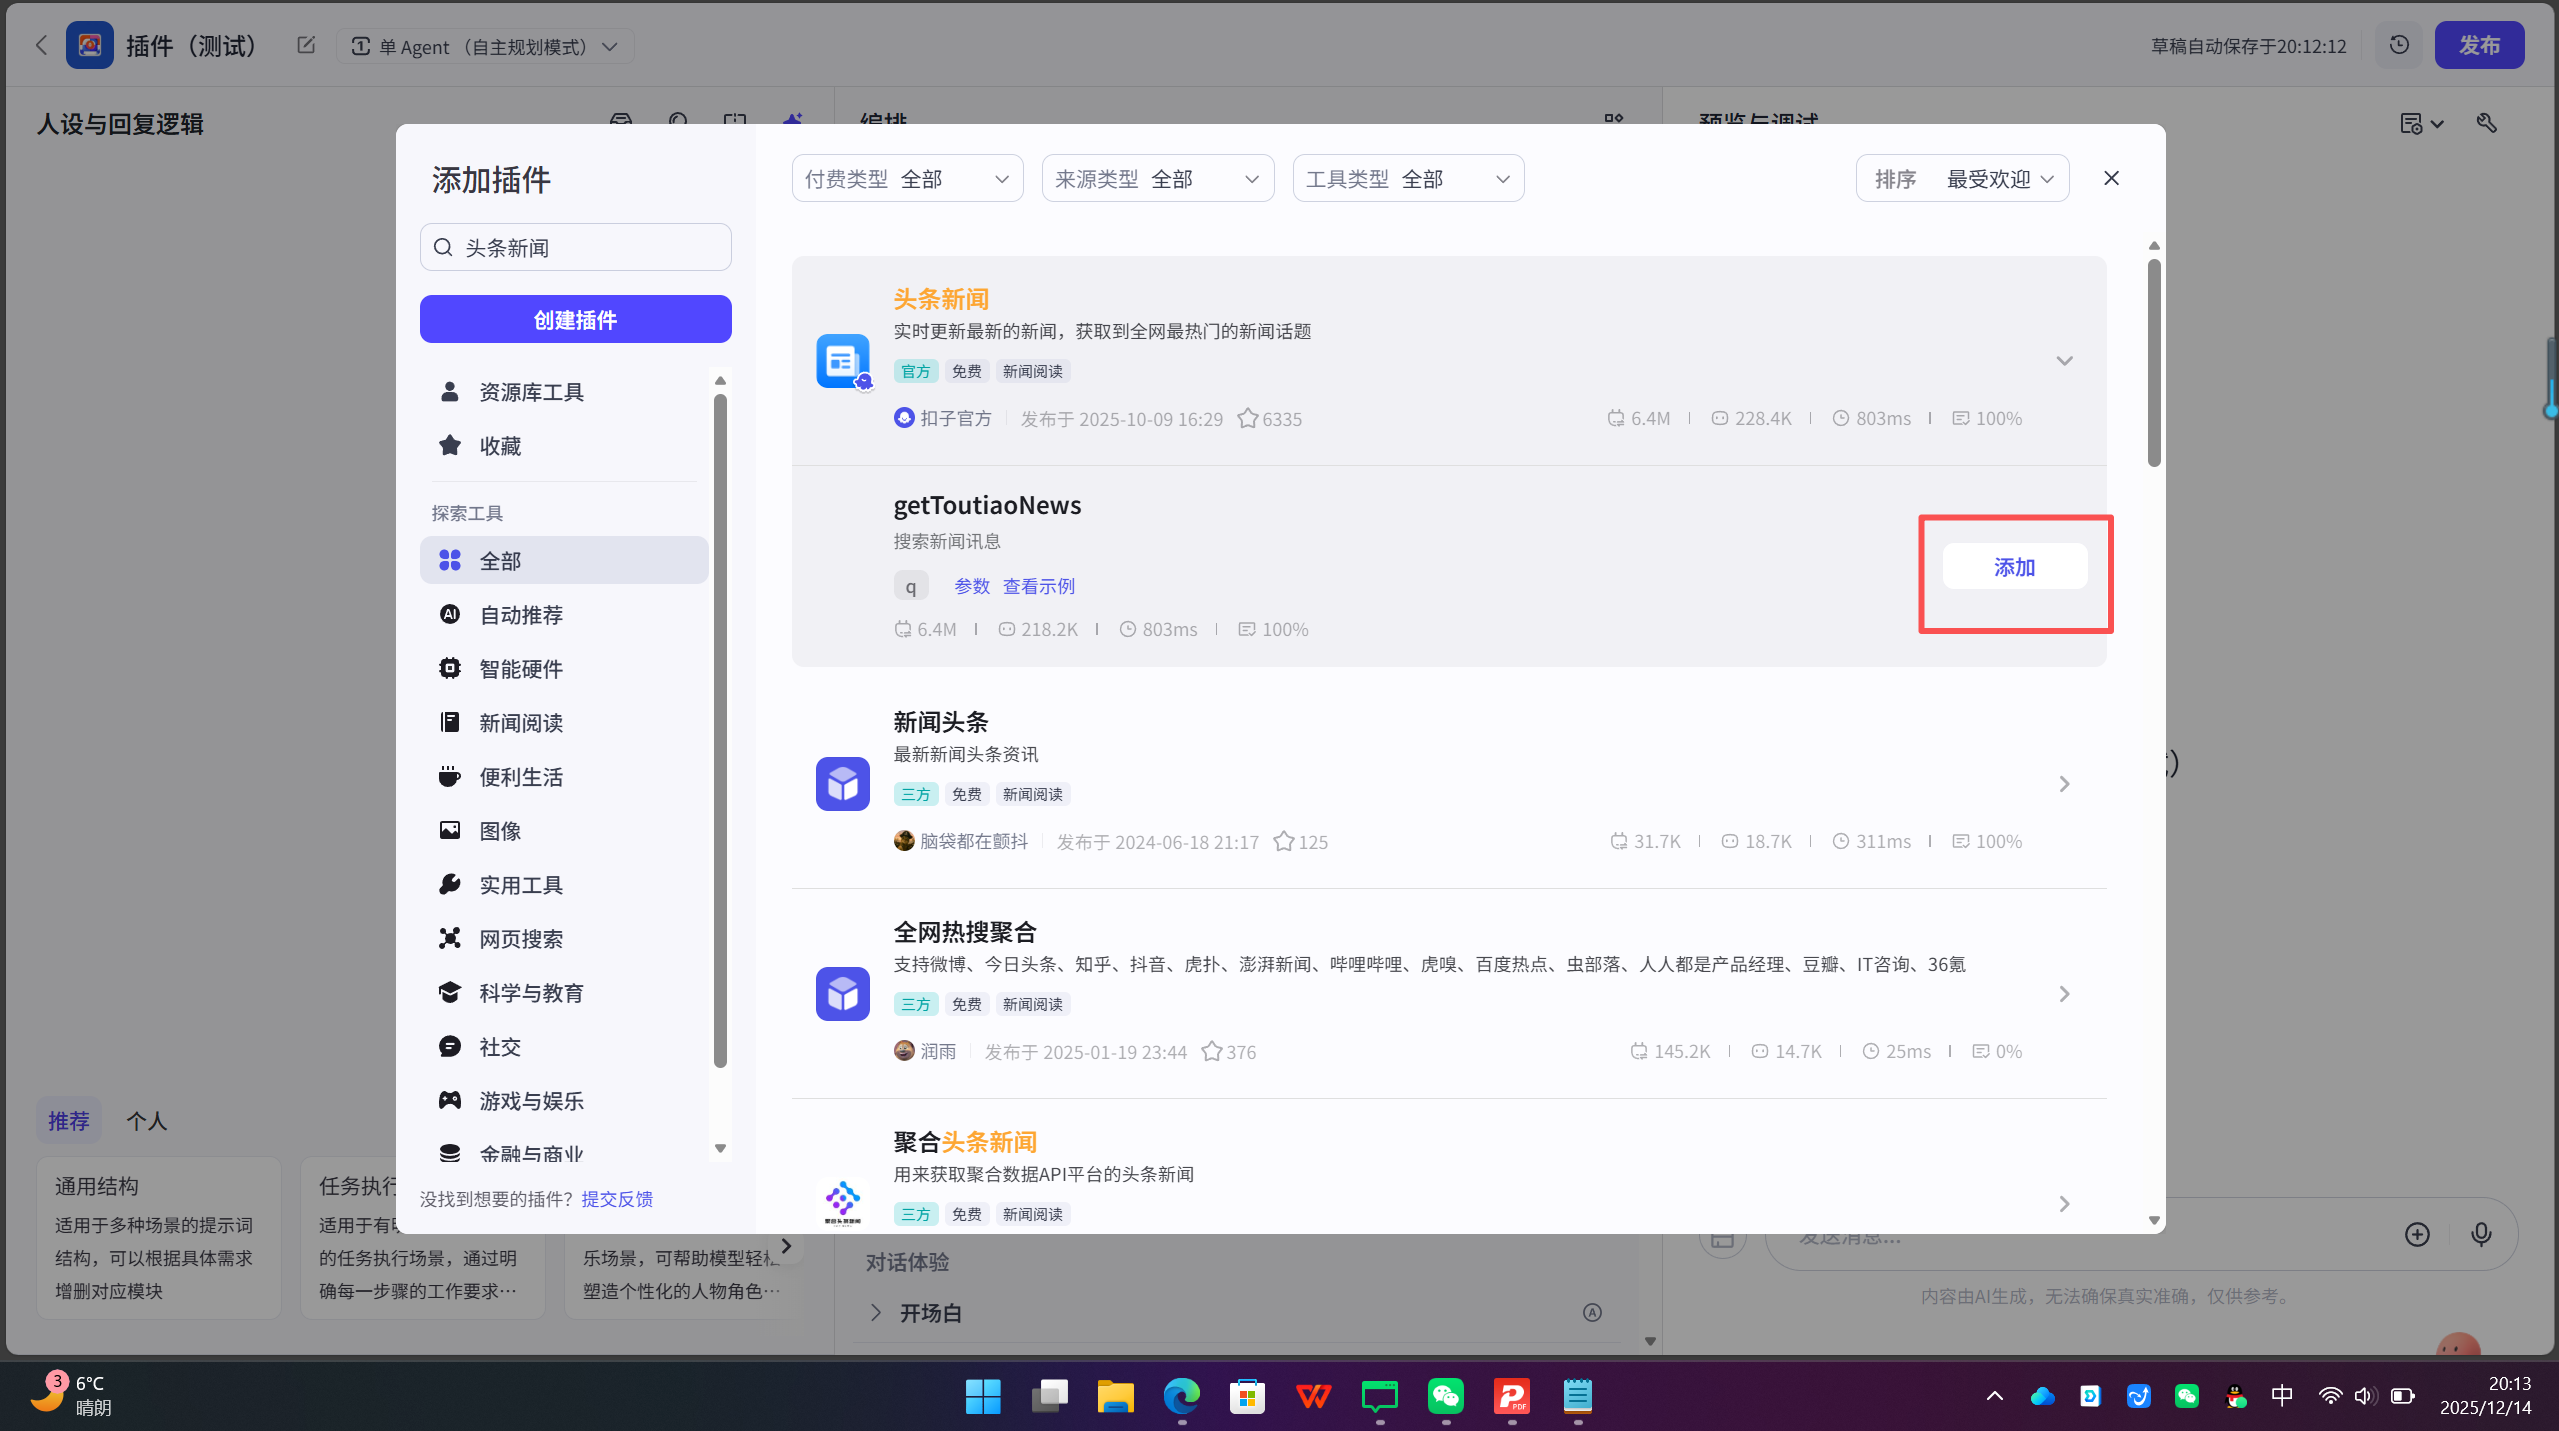The width and height of the screenshot is (2559, 1431).
Task: Open the 提交反馈 feedback link
Action: coord(616,1198)
